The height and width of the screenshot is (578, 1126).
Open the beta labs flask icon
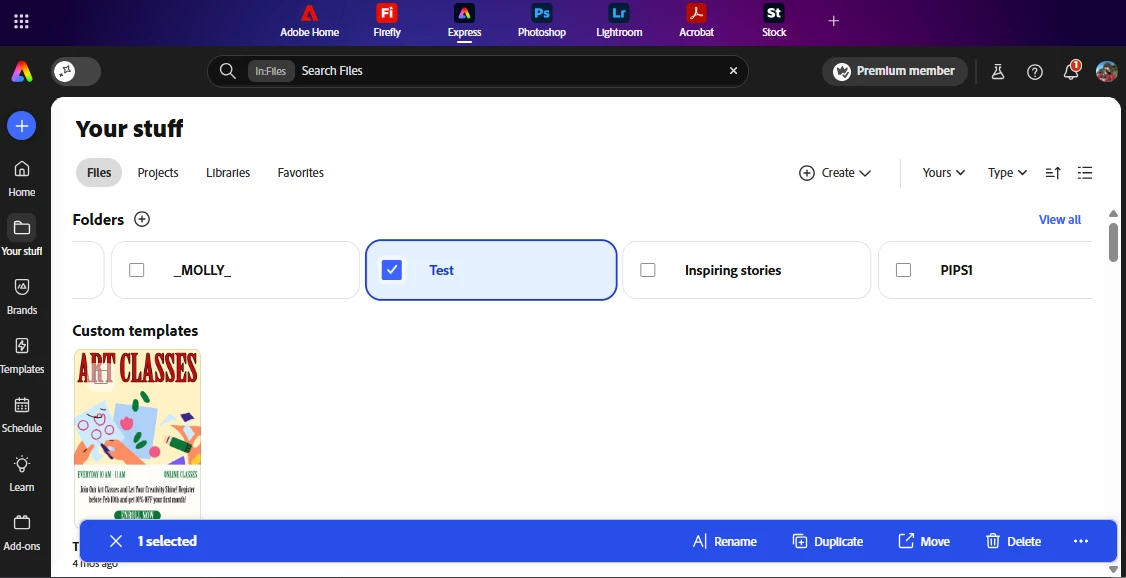pos(997,71)
